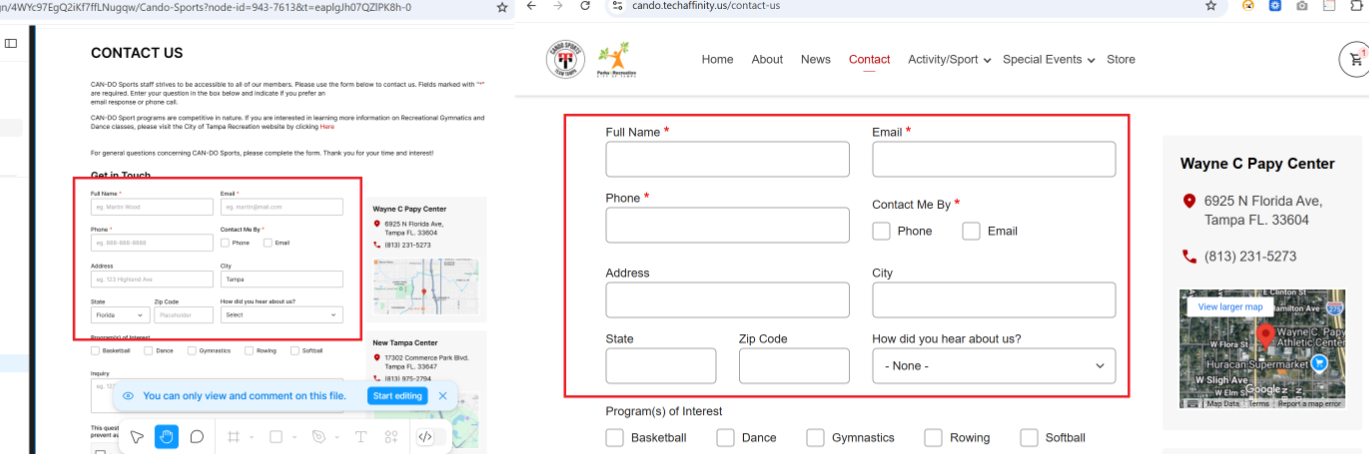Bookmark the contact-us page with the star
Screen dimensions: 1369x454
(x=1210, y=6)
